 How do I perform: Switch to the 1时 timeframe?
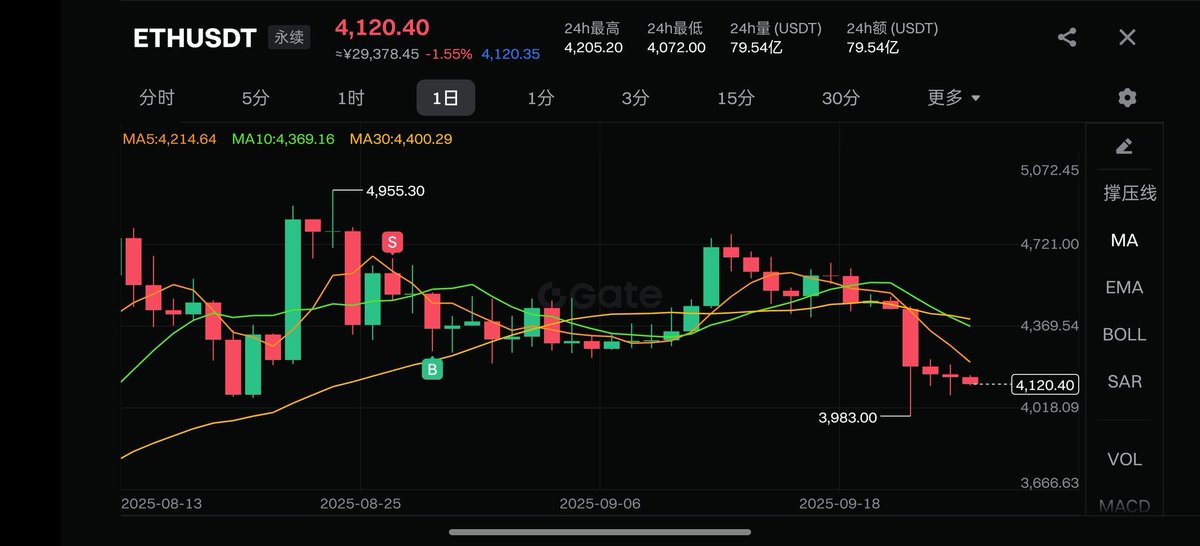tap(350, 98)
